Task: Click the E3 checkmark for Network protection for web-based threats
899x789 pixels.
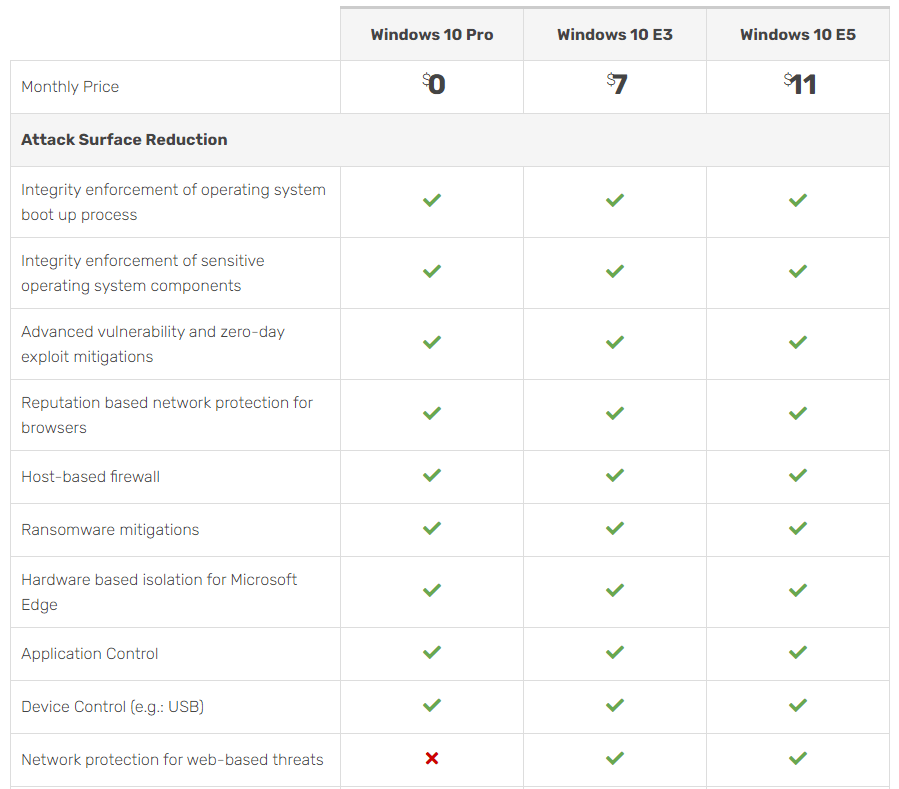Action: coord(615,759)
